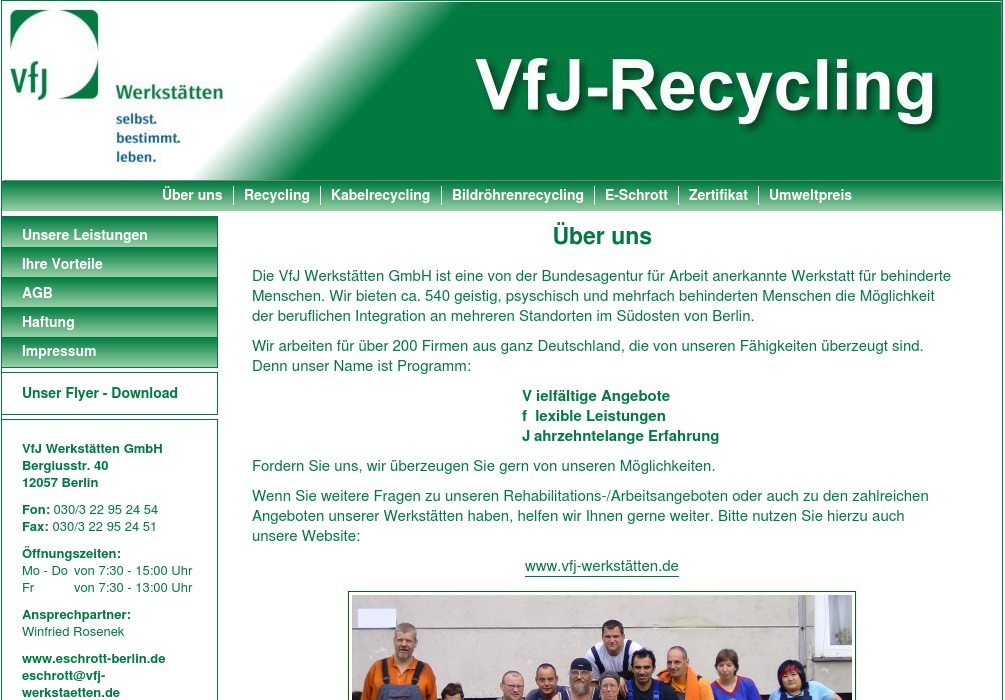Open Unsere Leistungen in the sidebar
Screen dimensions: 1005x700
(84, 234)
